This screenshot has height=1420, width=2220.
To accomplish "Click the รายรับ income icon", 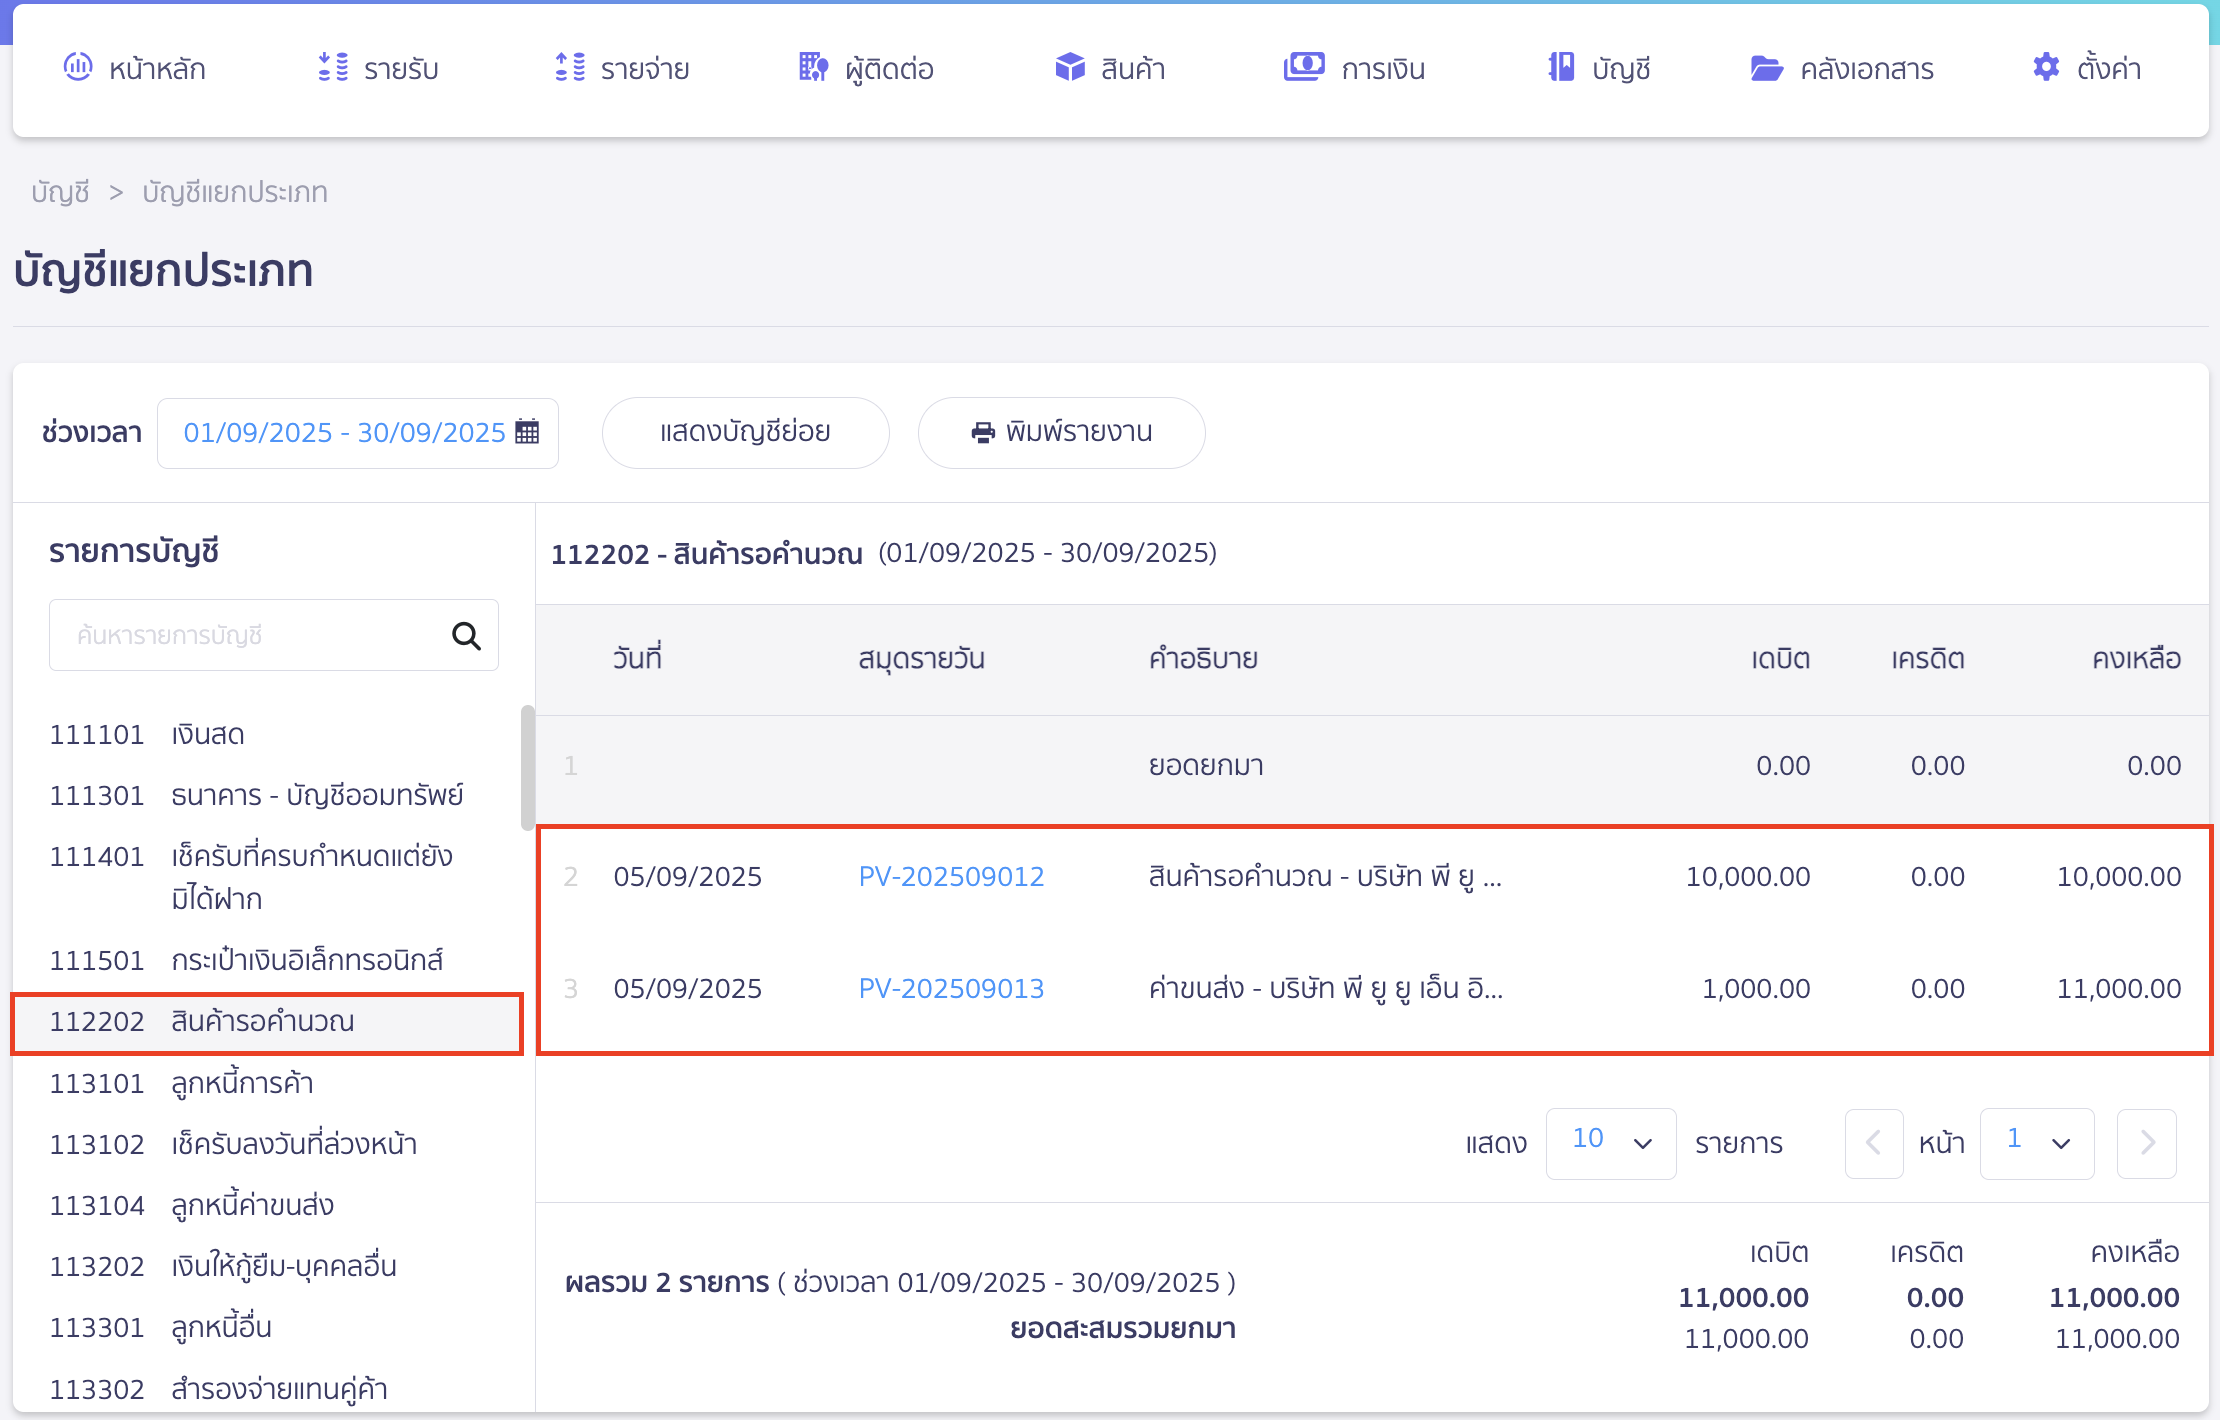I will point(333,67).
